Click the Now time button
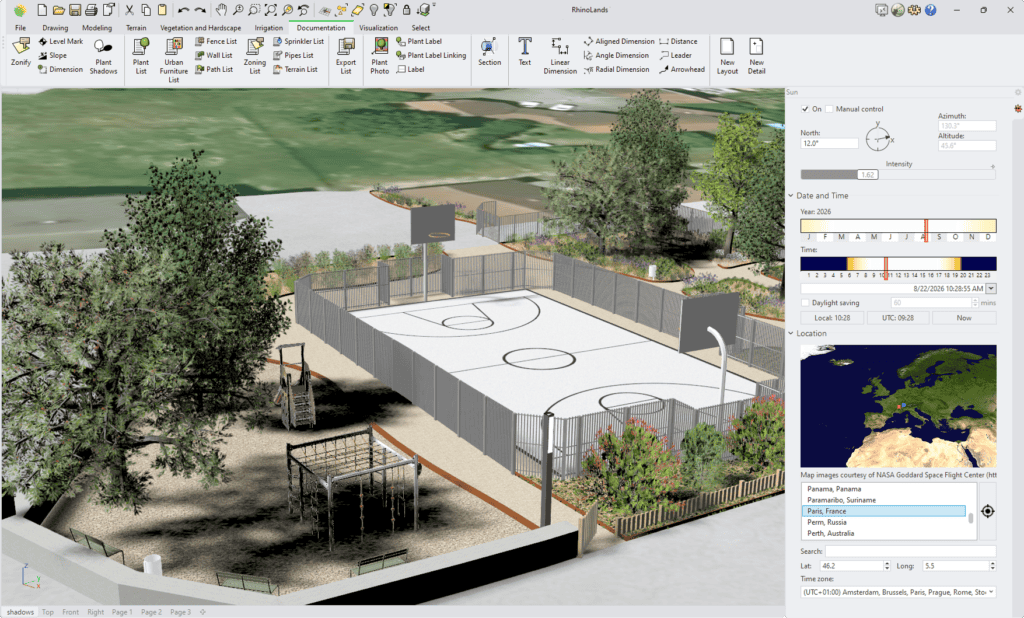Screen dimensions: 1024x618 [x=964, y=317]
